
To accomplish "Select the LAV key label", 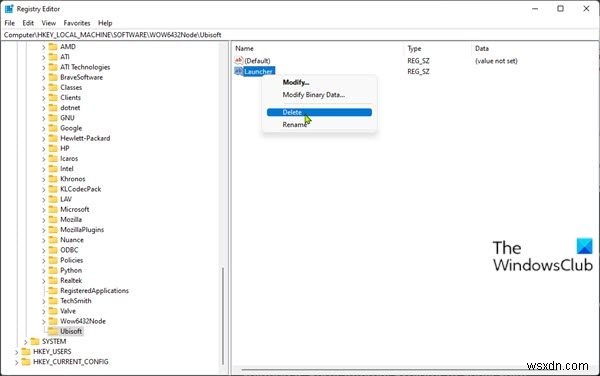I will 66,199.
